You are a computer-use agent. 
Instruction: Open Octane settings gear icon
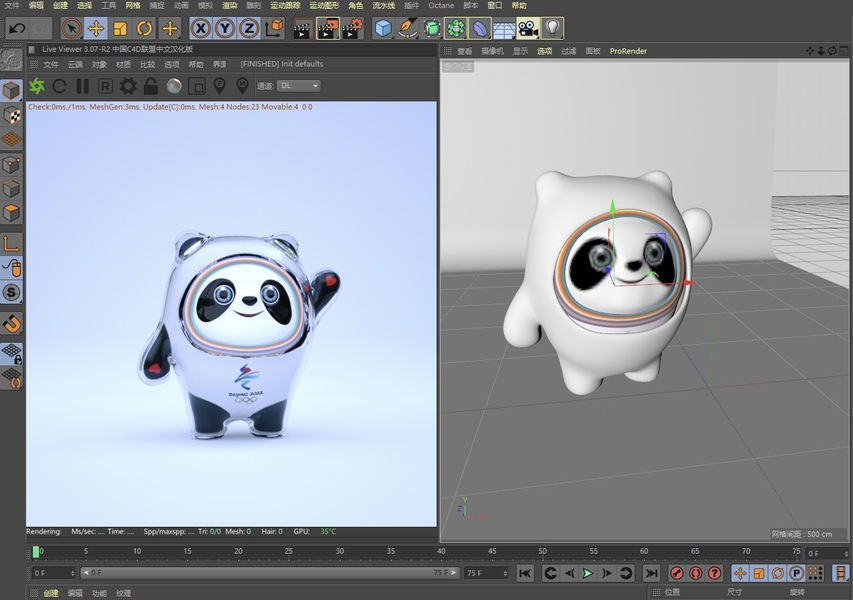click(128, 86)
